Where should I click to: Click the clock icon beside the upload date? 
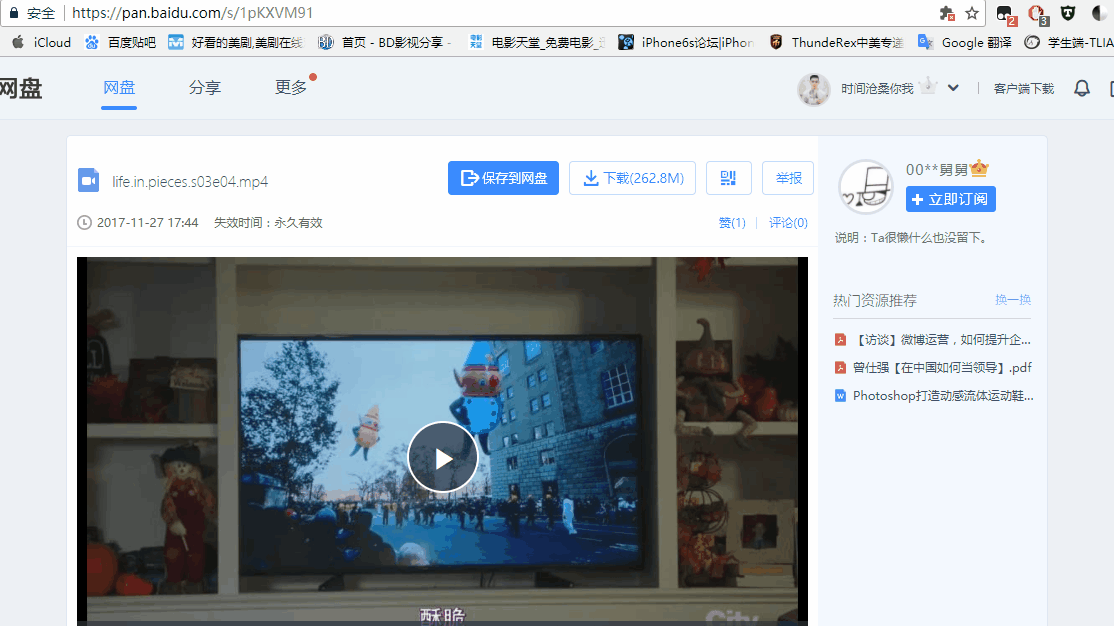click(83, 222)
